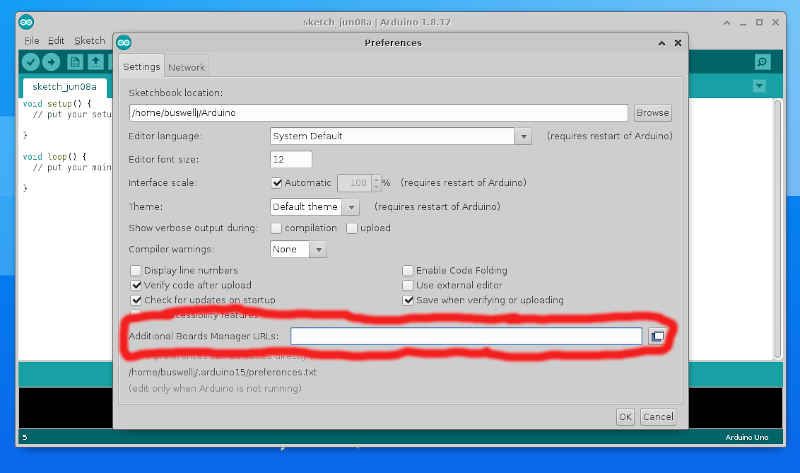Screen dimensions: 800x473
Task: Toggle Automatic interface scale checkbox
Action: pos(277,183)
